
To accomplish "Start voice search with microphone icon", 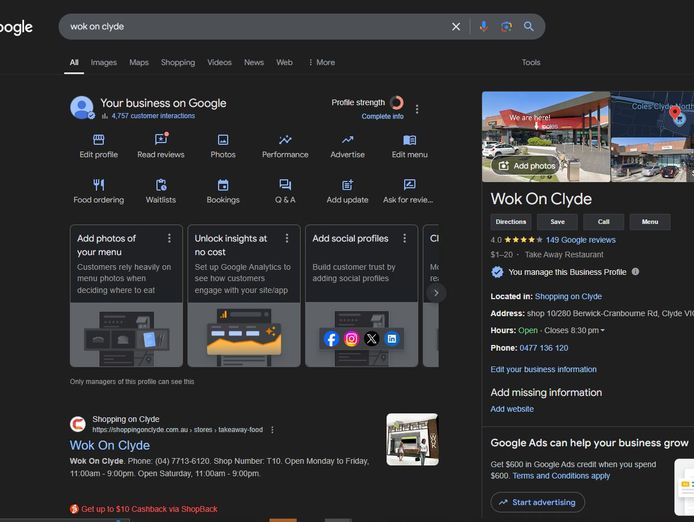I will (x=484, y=27).
